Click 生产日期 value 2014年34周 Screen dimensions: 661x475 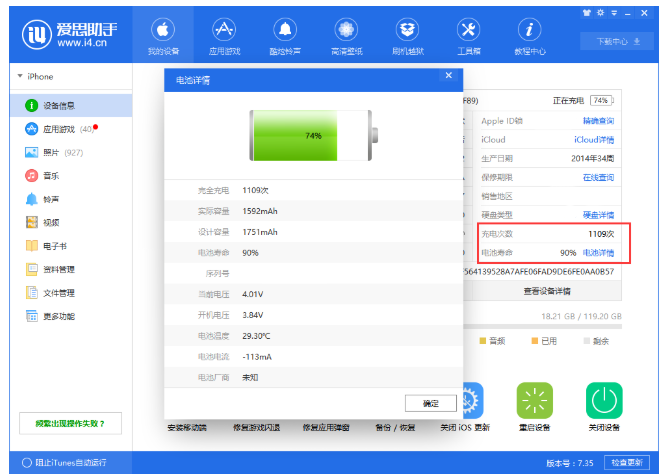coord(592,158)
